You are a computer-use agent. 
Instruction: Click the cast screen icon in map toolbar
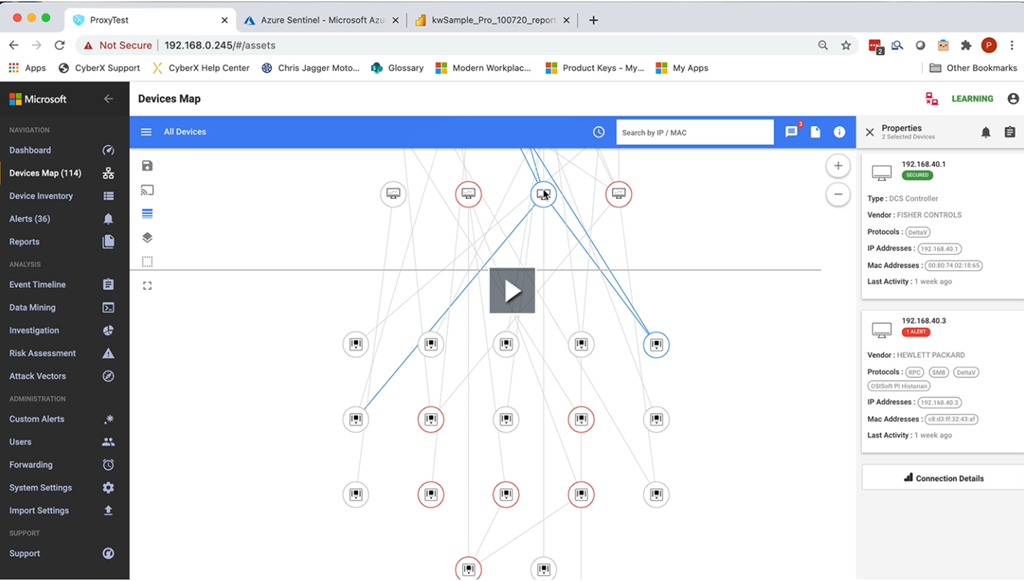click(x=147, y=190)
